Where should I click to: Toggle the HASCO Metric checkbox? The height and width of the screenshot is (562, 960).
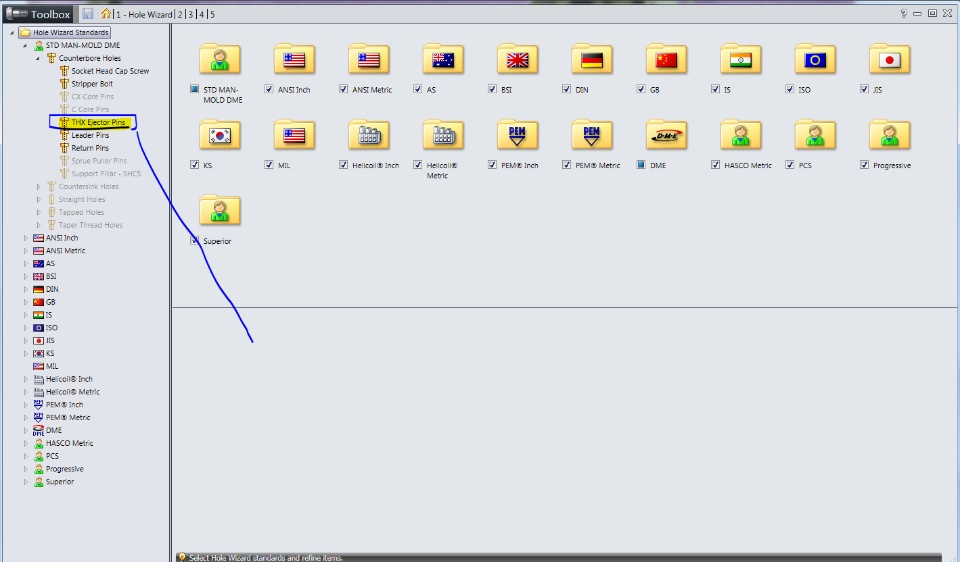[x=716, y=165]
